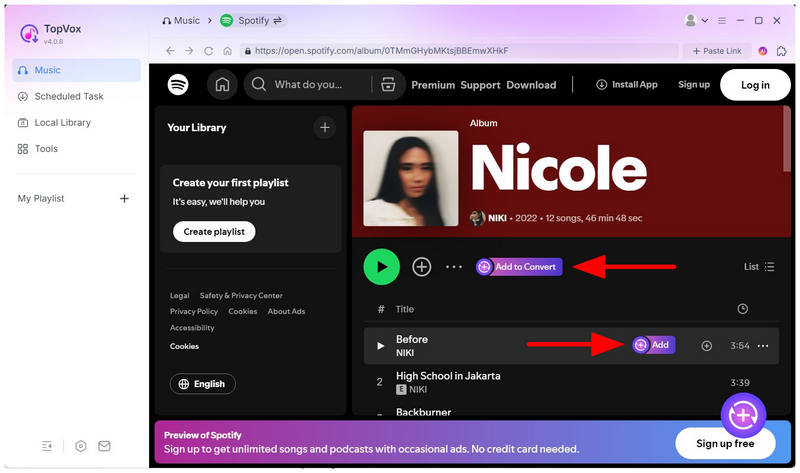This screenshot has height=473, width=800.
Task: Click Add button on Before track
Action: pos(654,345)
